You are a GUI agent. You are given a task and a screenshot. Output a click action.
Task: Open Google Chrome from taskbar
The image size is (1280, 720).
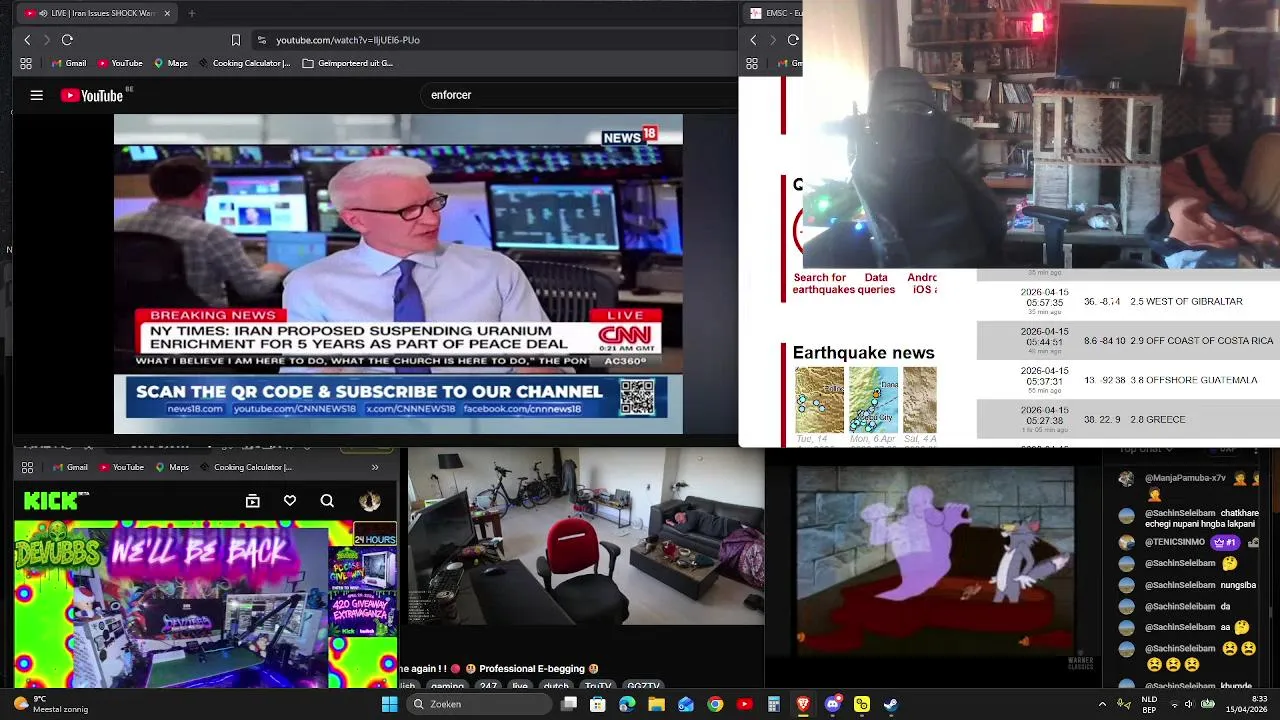715,704
